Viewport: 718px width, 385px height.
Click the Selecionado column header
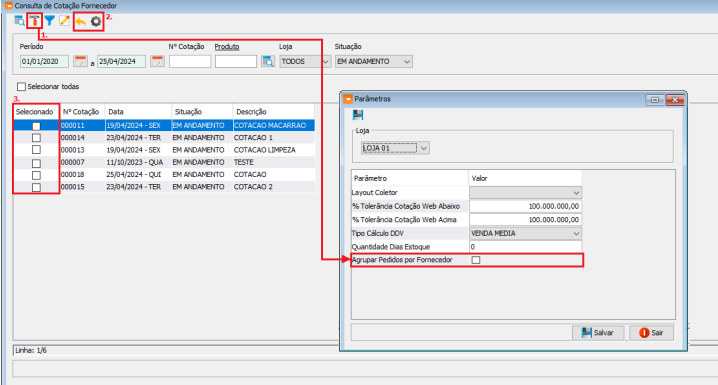pyautogui.click(x=35, y=112)
